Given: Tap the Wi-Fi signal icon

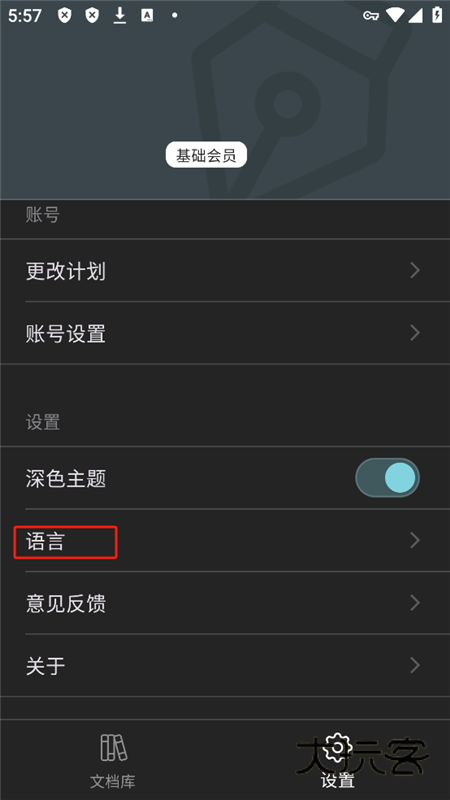Looking at the screenshot, I should coord(394,15).
